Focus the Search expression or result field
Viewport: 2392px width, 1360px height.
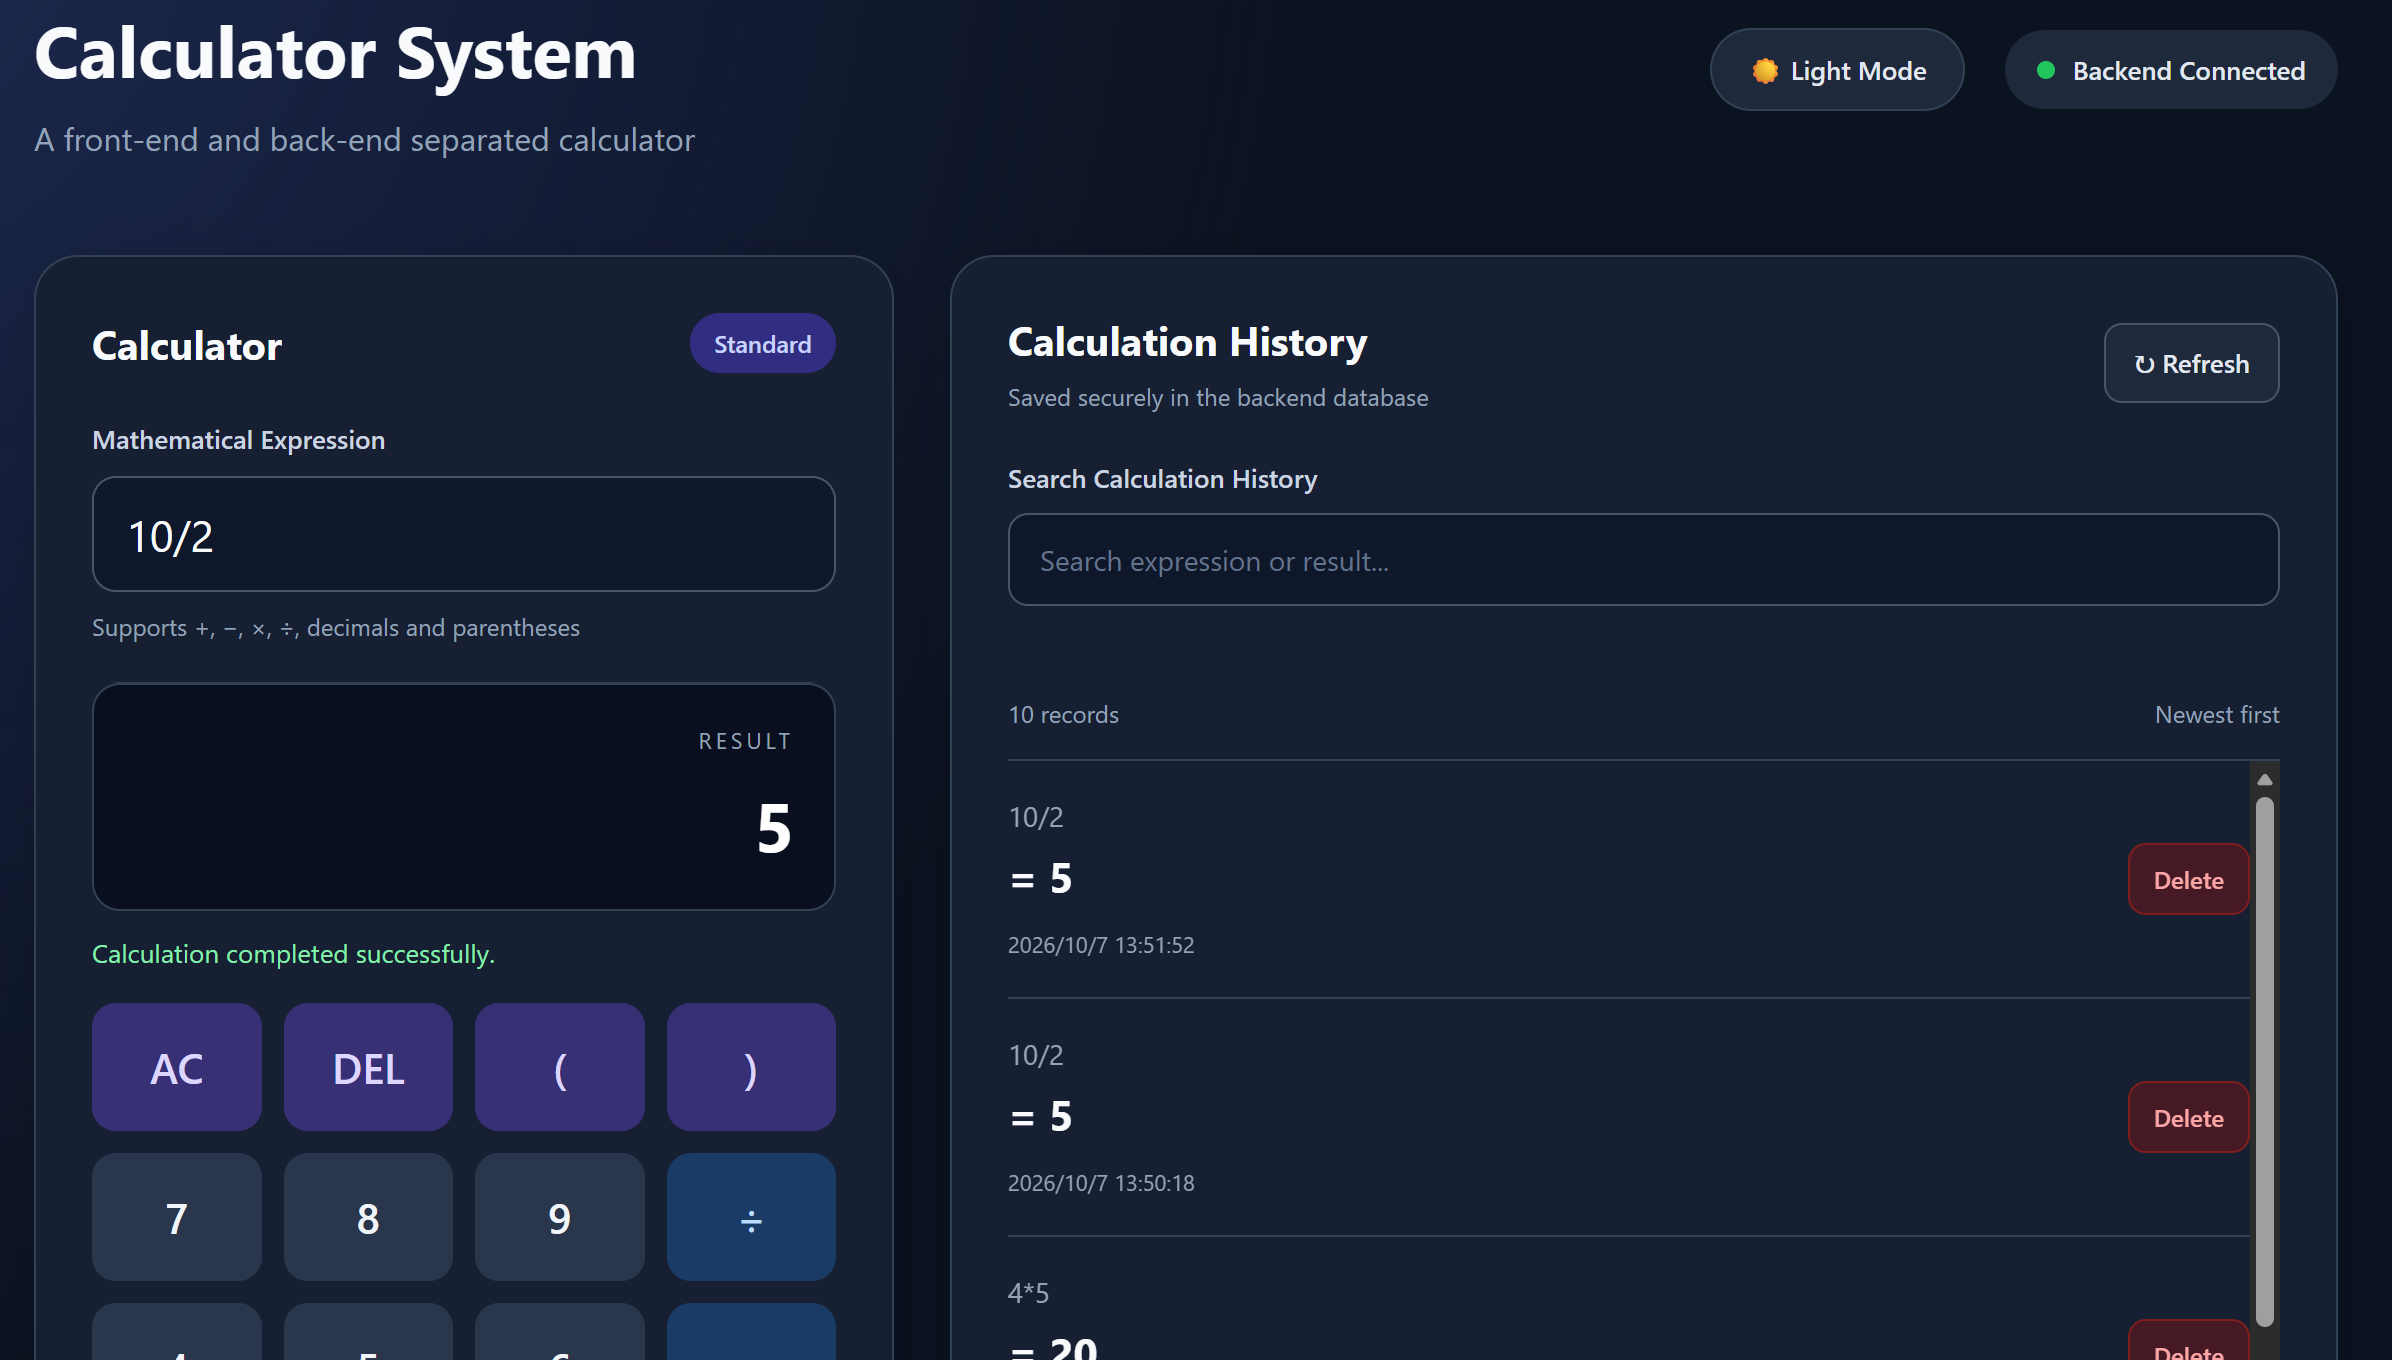[x=1643, y=560]
